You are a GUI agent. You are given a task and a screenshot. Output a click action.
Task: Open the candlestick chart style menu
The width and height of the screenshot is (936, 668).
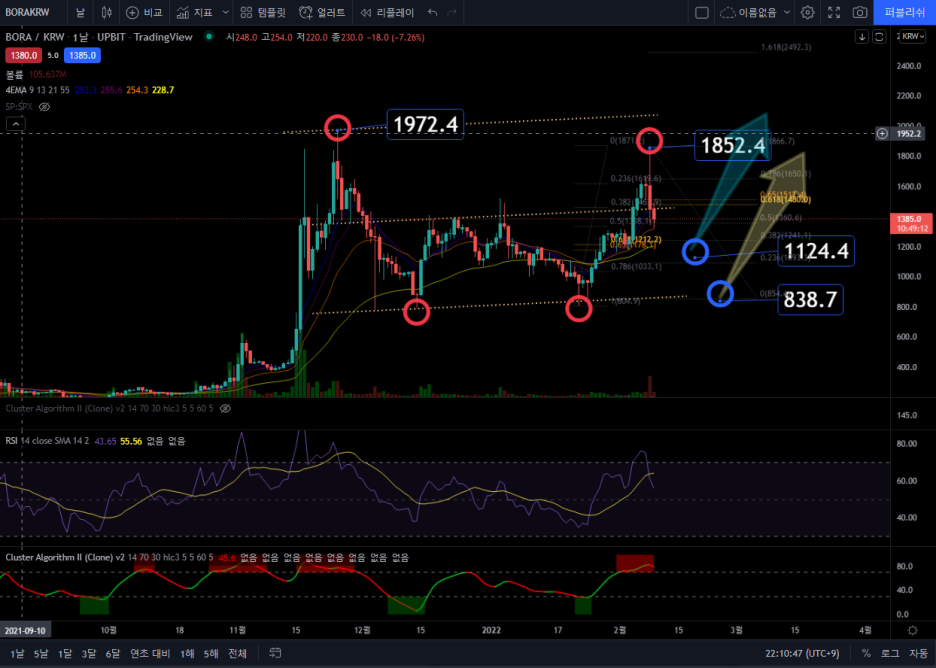coord(106,12)
